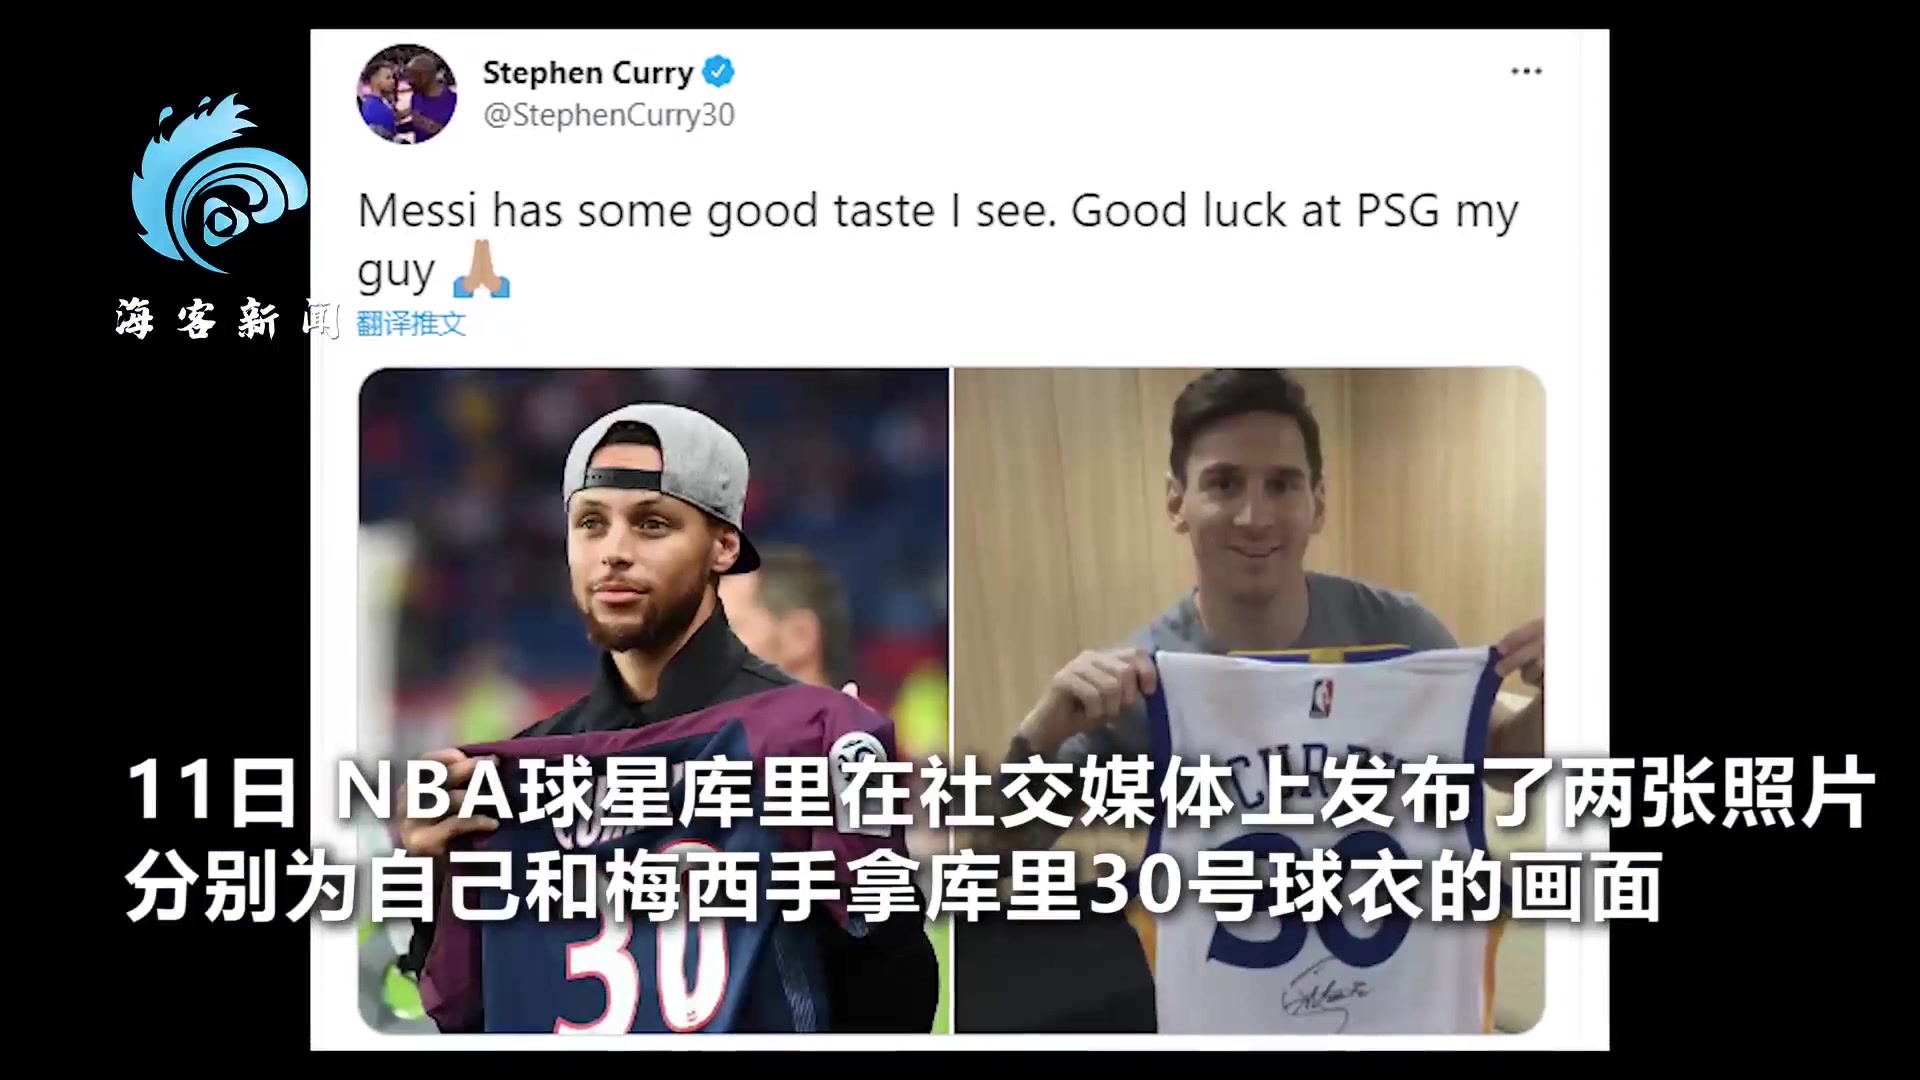Click the tweet text mentioning Messi and PSG
Viewport: 1920px width, 1080px height.
click(938, 240)
